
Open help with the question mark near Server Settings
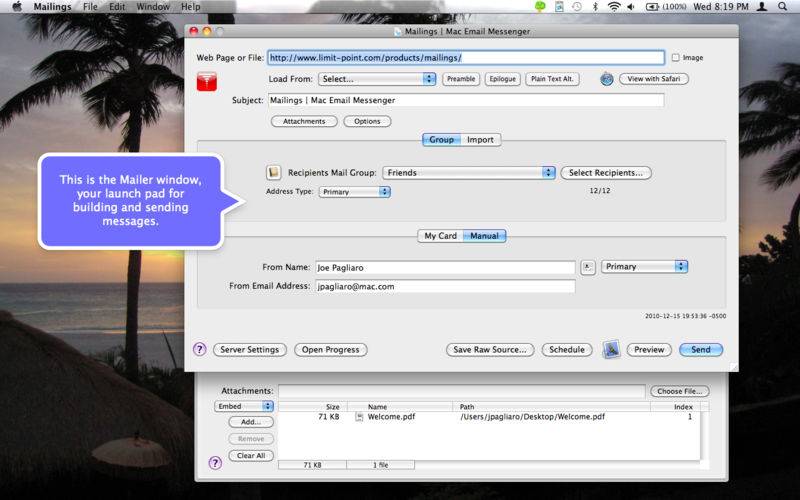pyautogui.click(x=199, y=349)
